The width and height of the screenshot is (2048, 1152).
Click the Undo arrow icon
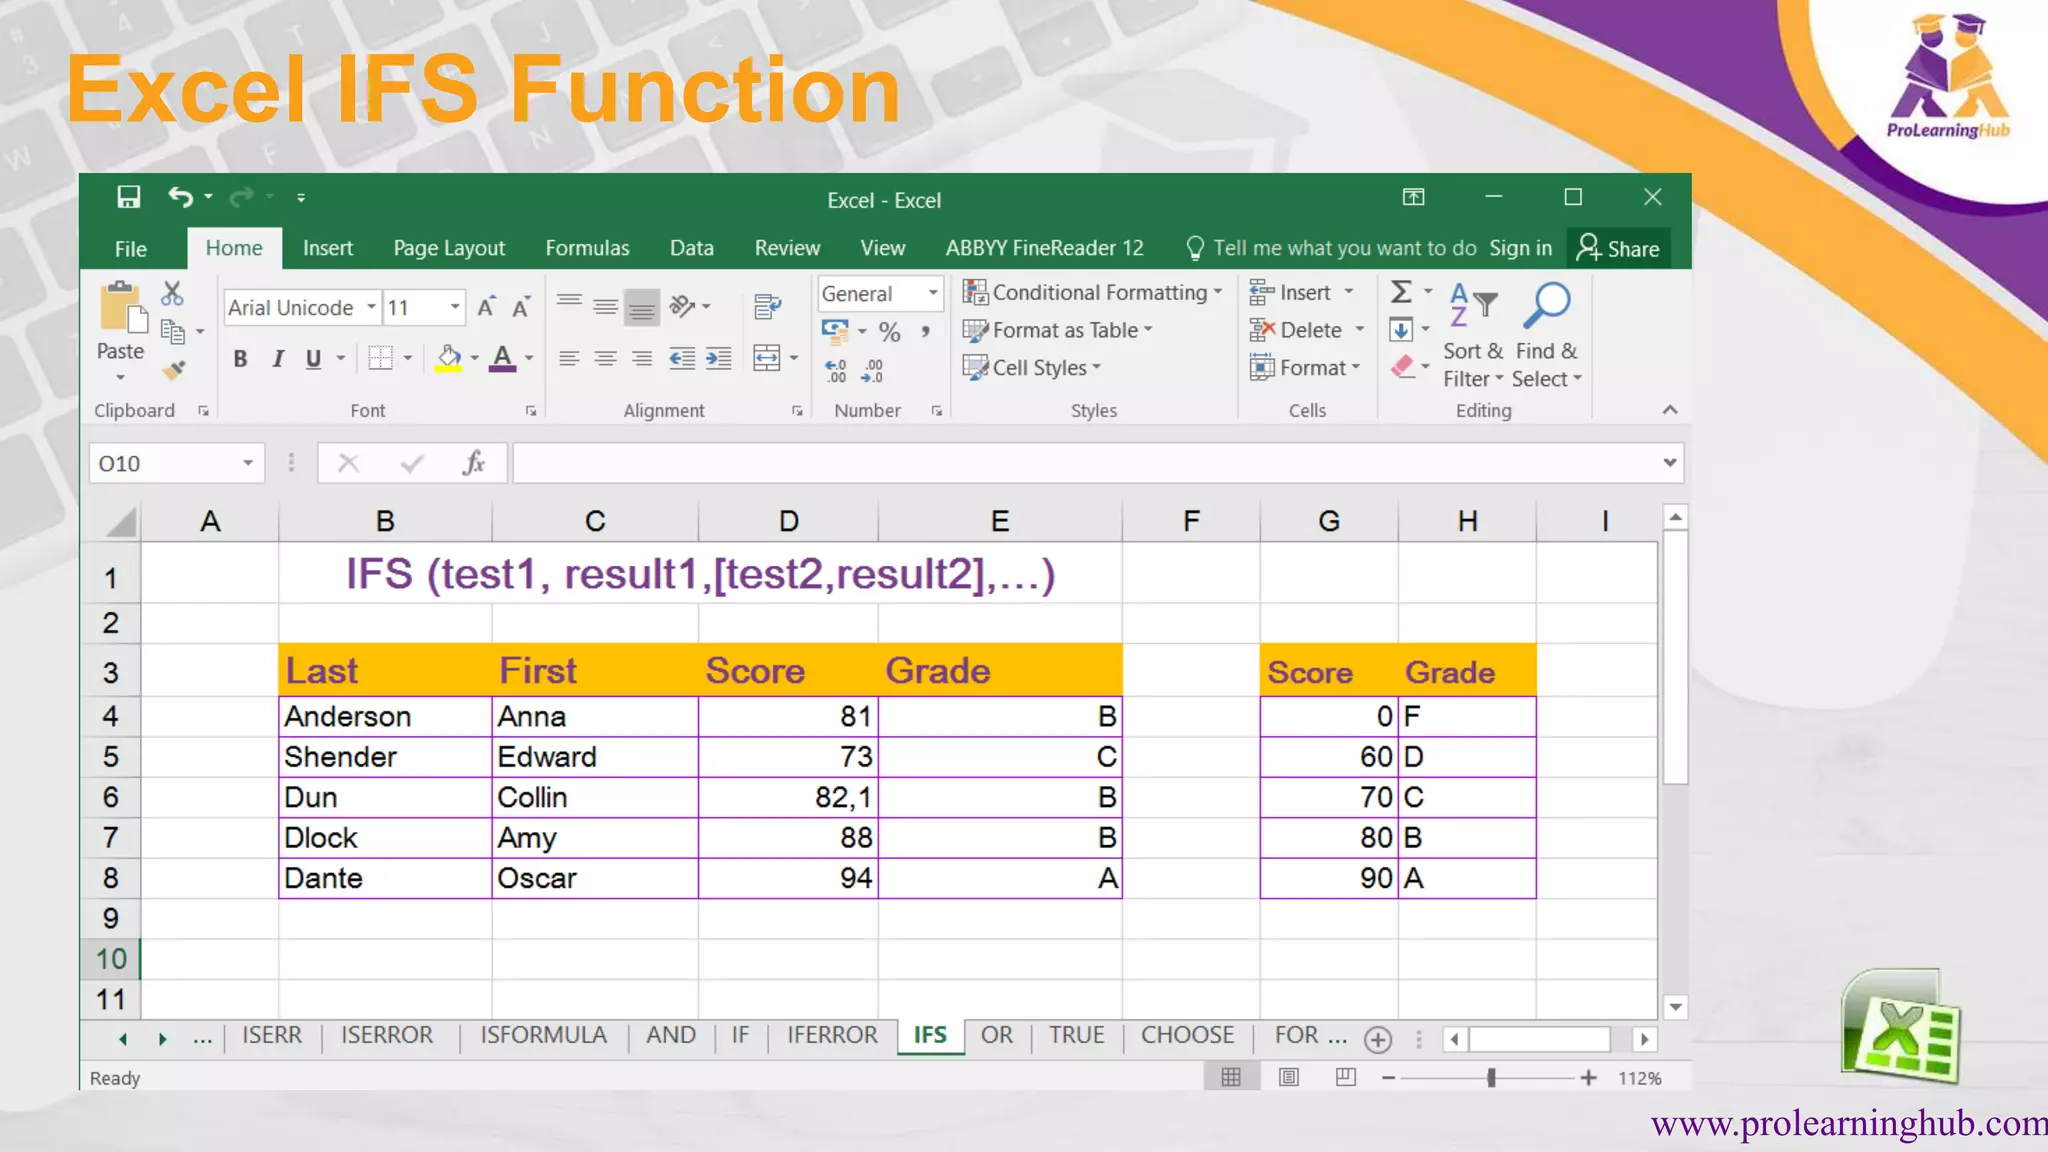coord(180,197)
